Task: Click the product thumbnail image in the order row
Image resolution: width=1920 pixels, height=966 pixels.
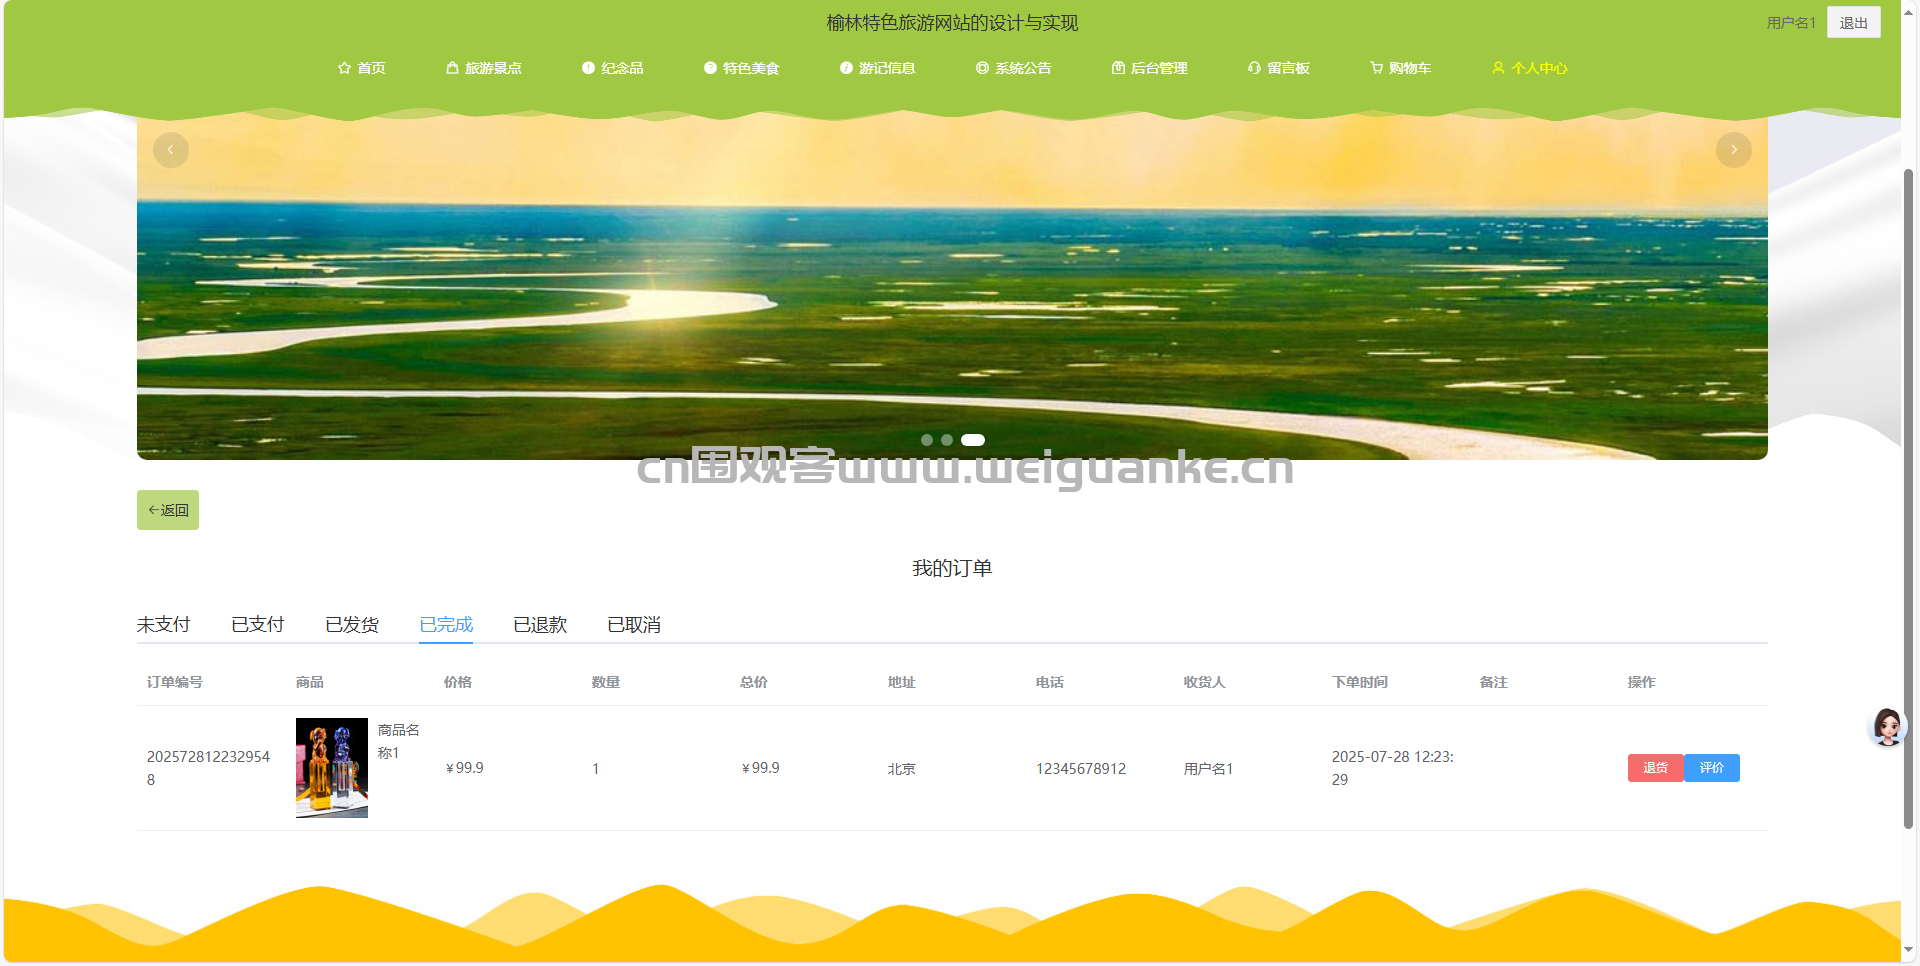Action: (332, 768)
